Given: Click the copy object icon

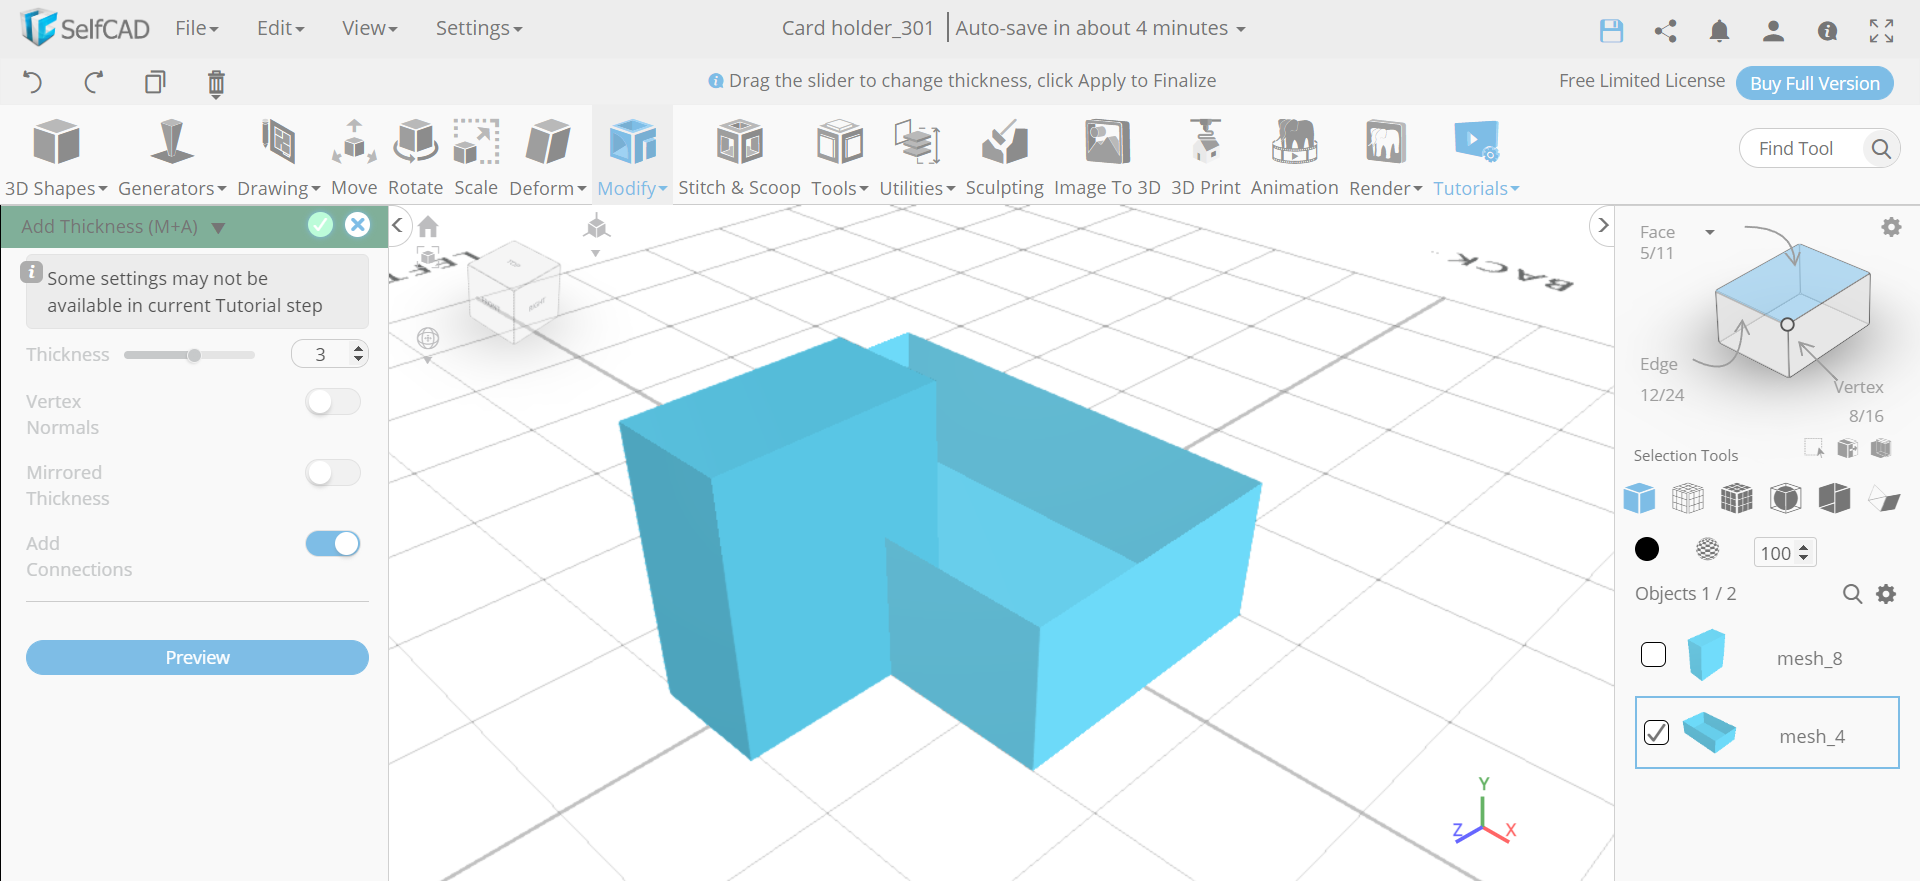Looking at the screenshot, I should click(x=155, y=82).
